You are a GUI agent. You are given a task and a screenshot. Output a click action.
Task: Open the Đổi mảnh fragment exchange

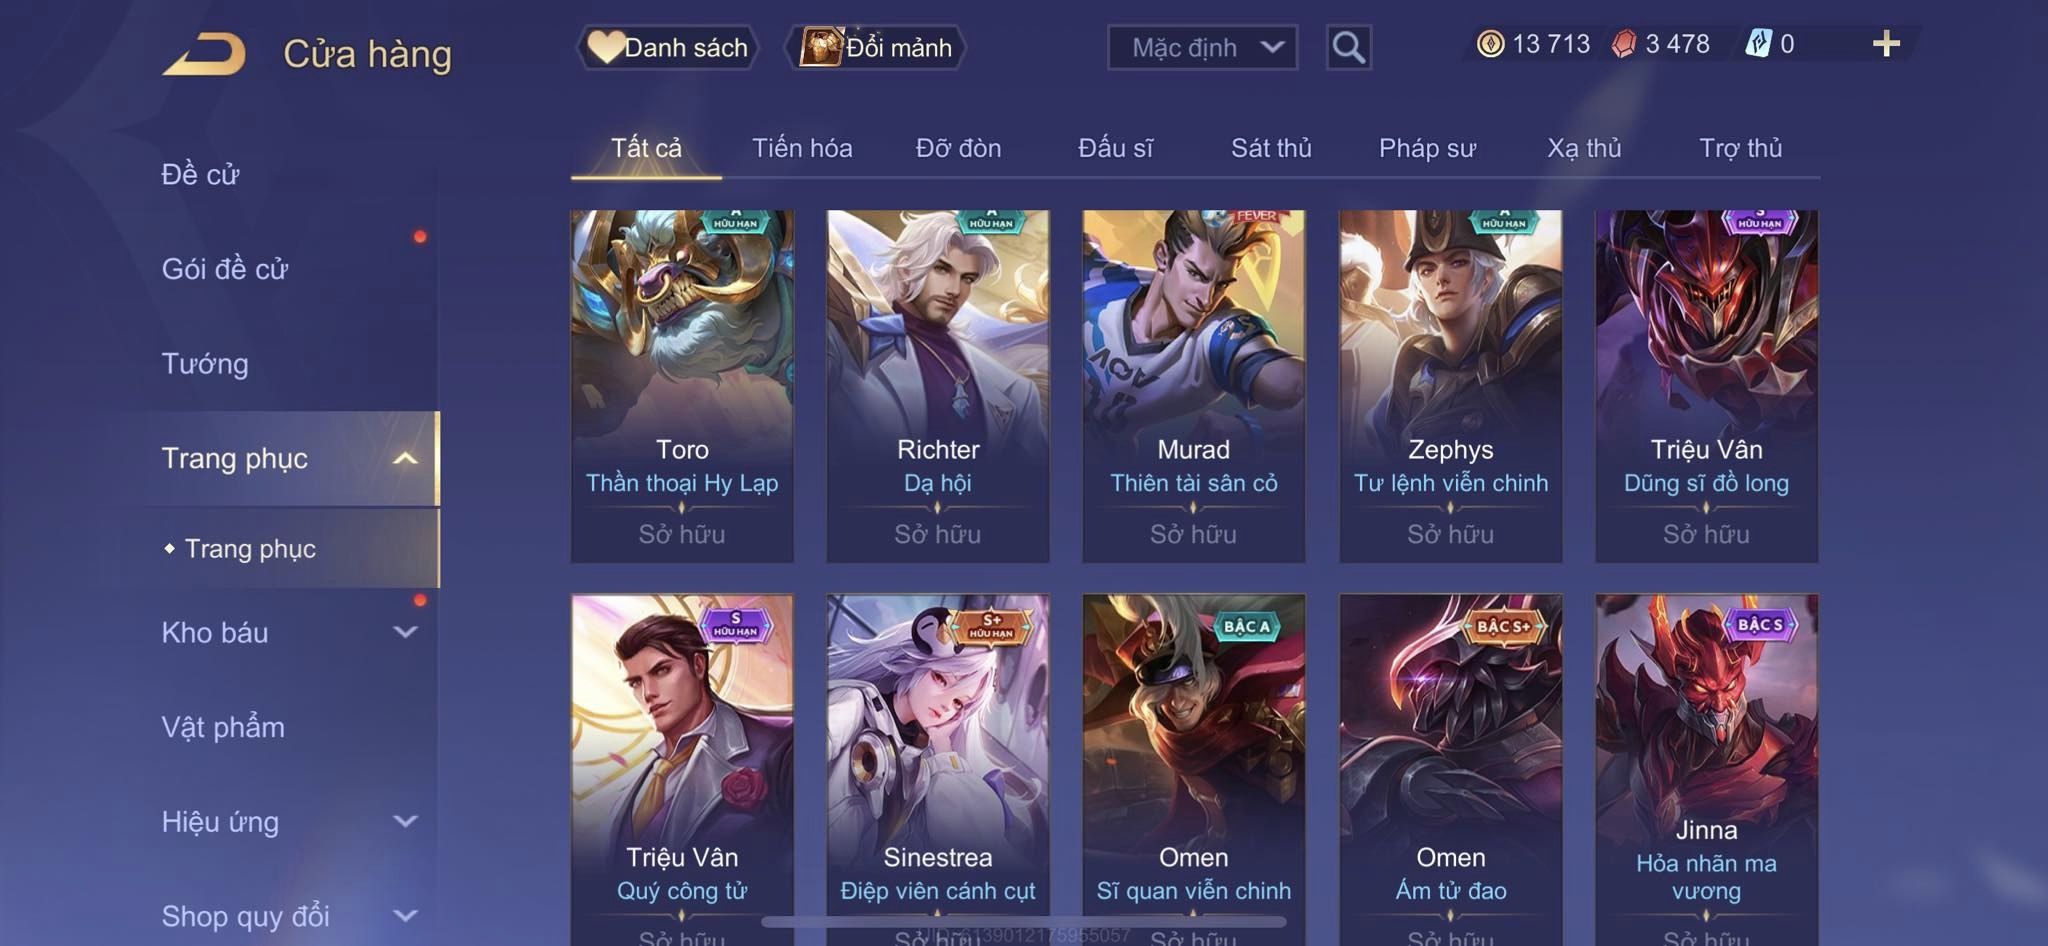876,47
